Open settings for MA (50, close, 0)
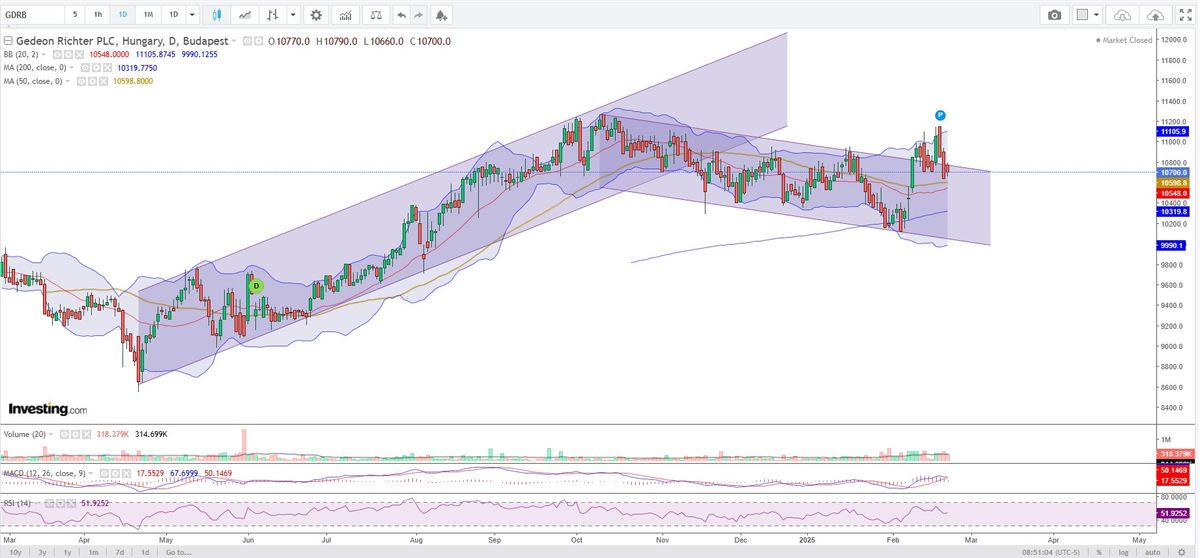 pos(92,81)
